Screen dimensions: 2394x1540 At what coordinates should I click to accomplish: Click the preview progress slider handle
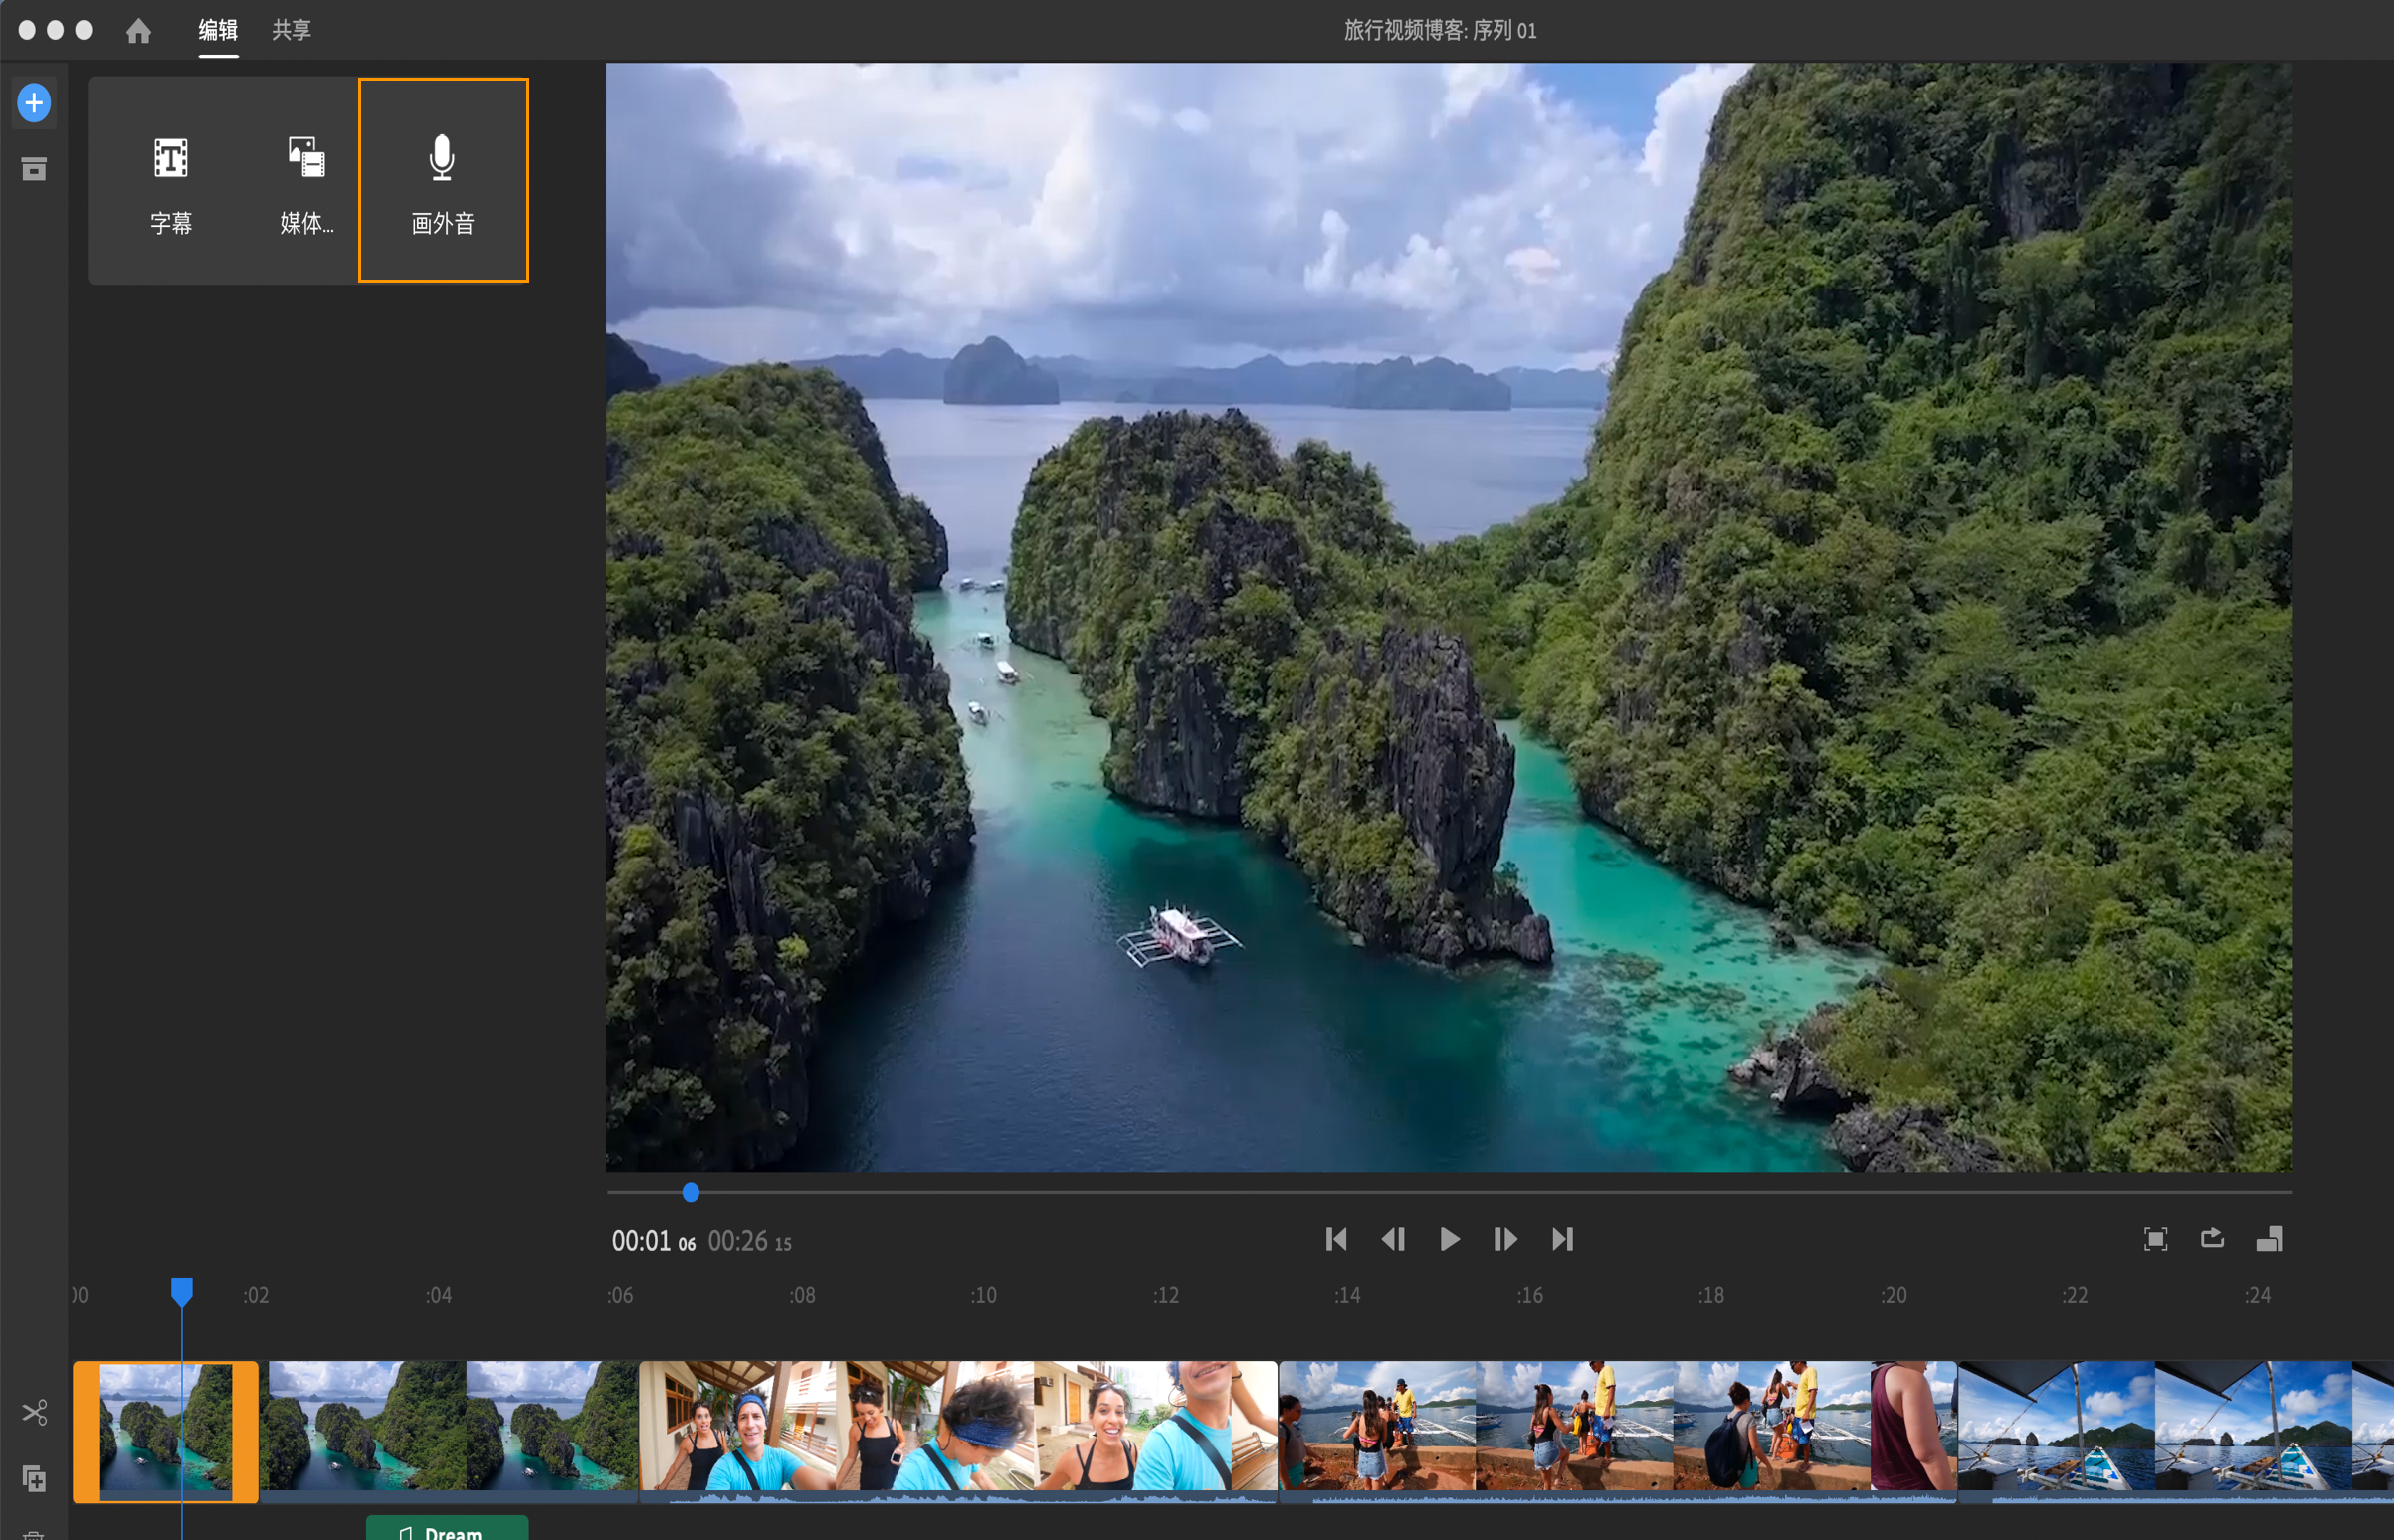pyautogui.click(x=690, y=1192)
